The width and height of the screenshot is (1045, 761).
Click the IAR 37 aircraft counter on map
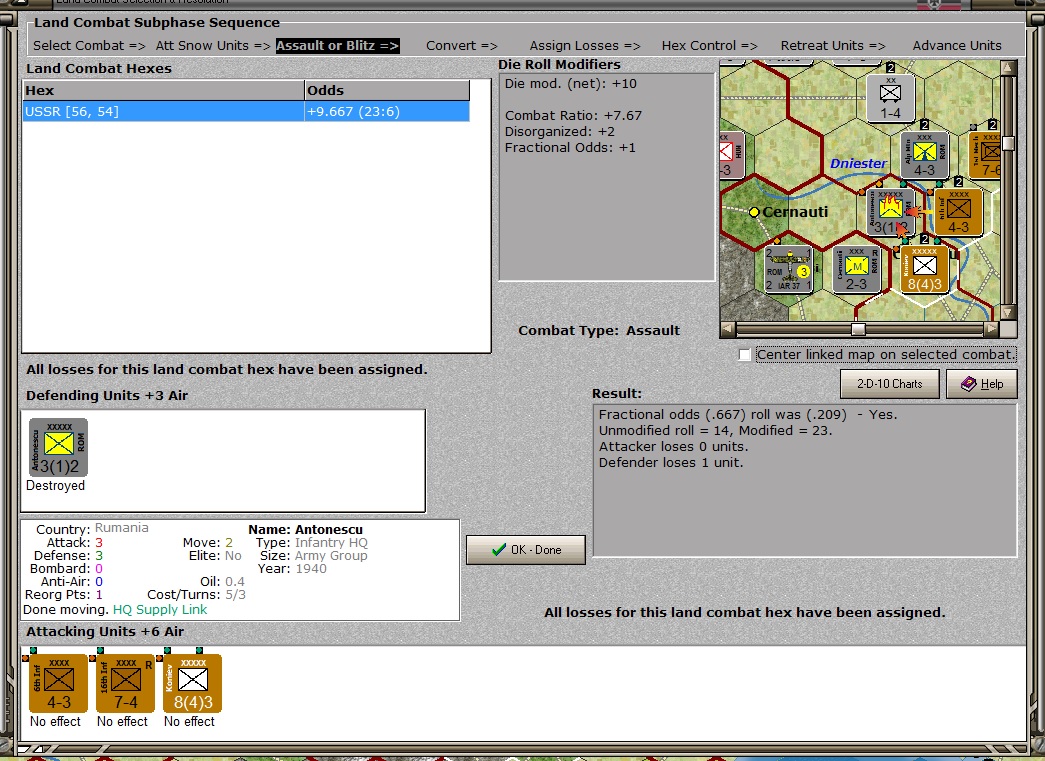click(789, 269)
